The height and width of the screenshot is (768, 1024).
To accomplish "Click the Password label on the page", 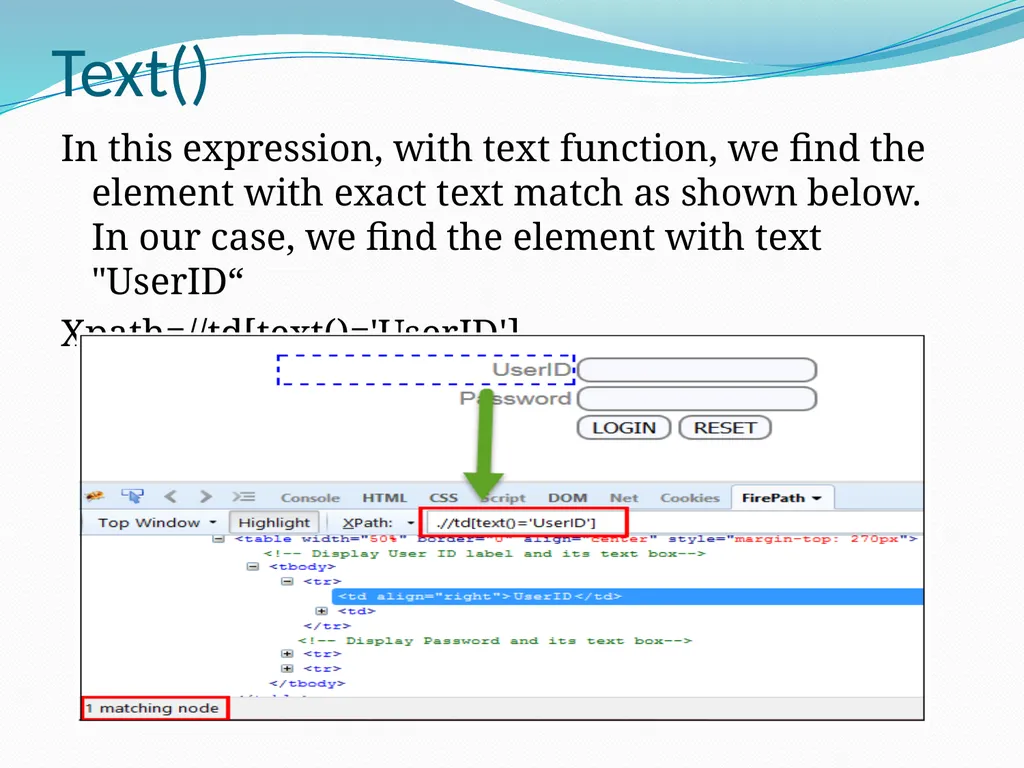I will (x=515, y=398).
